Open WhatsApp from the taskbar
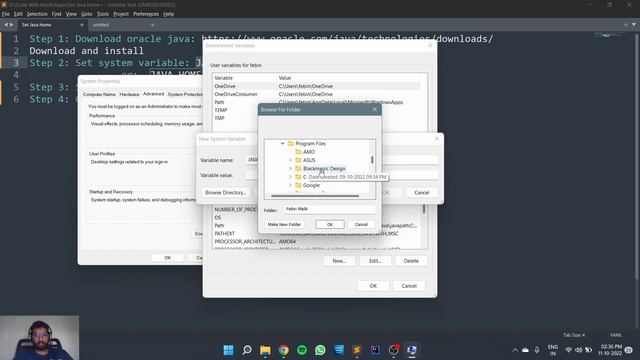The height and width of the screenshot is (360, 640). 320,350
